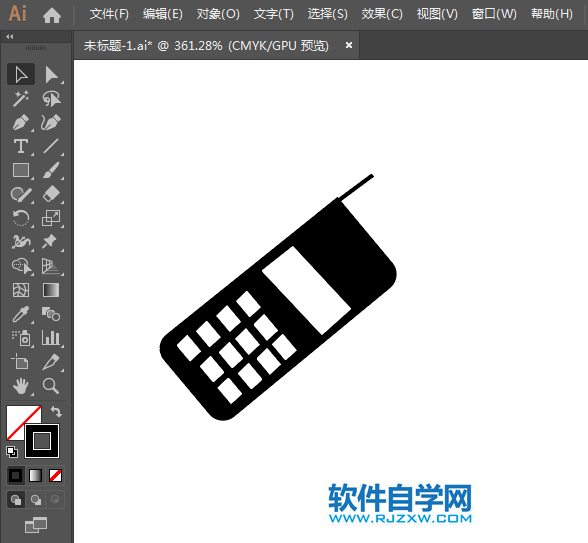Select the Eyedropper tool
588x543 pixels.
21,314
